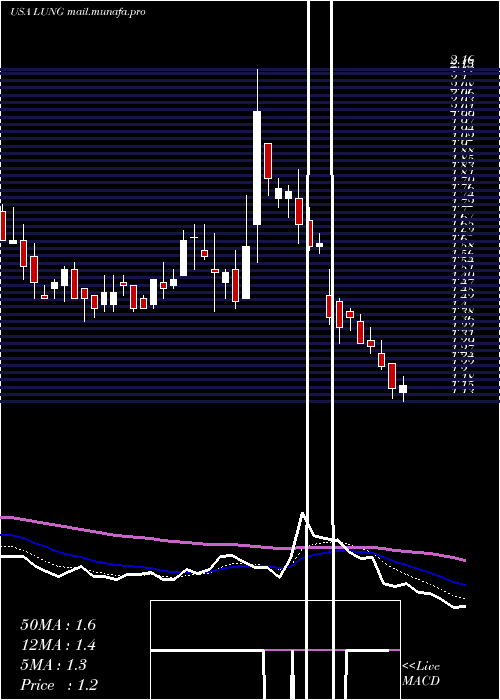Click the 'USA LUNG mail.munafa.pro' chart title
This screenshot has height=700, width=500.
coord(78,12)
